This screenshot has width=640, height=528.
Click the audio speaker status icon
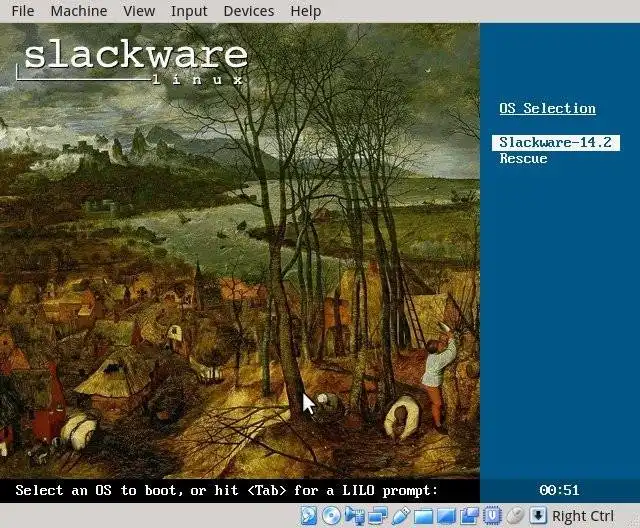(354, 516)
